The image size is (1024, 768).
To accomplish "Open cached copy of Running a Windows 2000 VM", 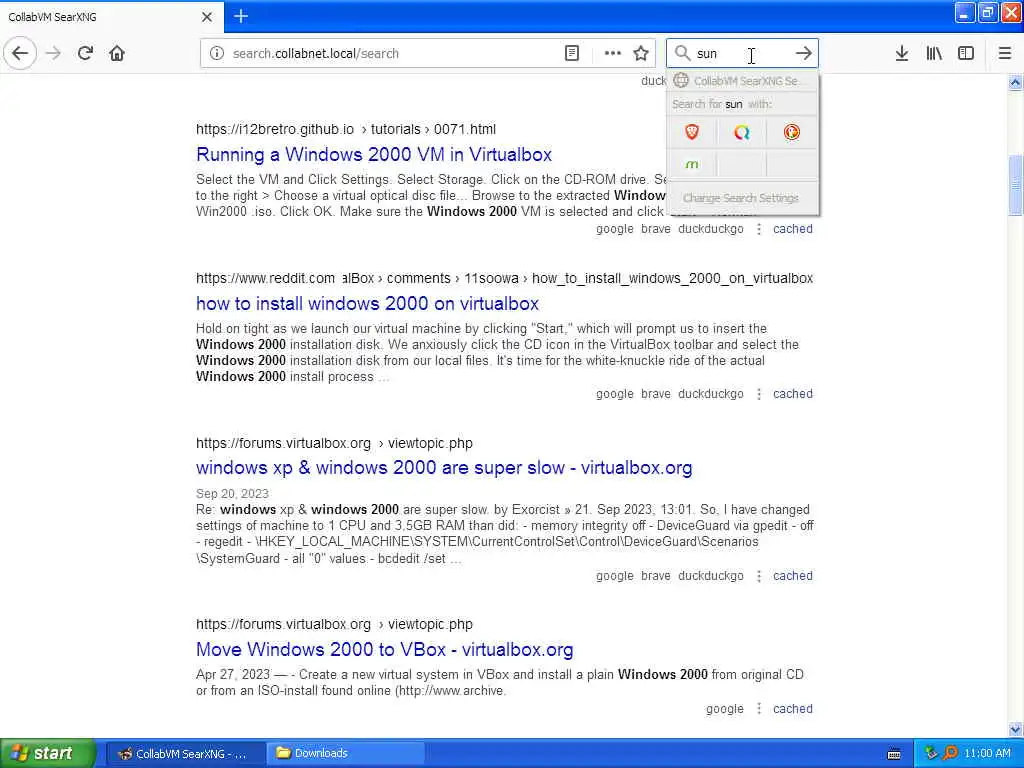I will tap(793, 229).
